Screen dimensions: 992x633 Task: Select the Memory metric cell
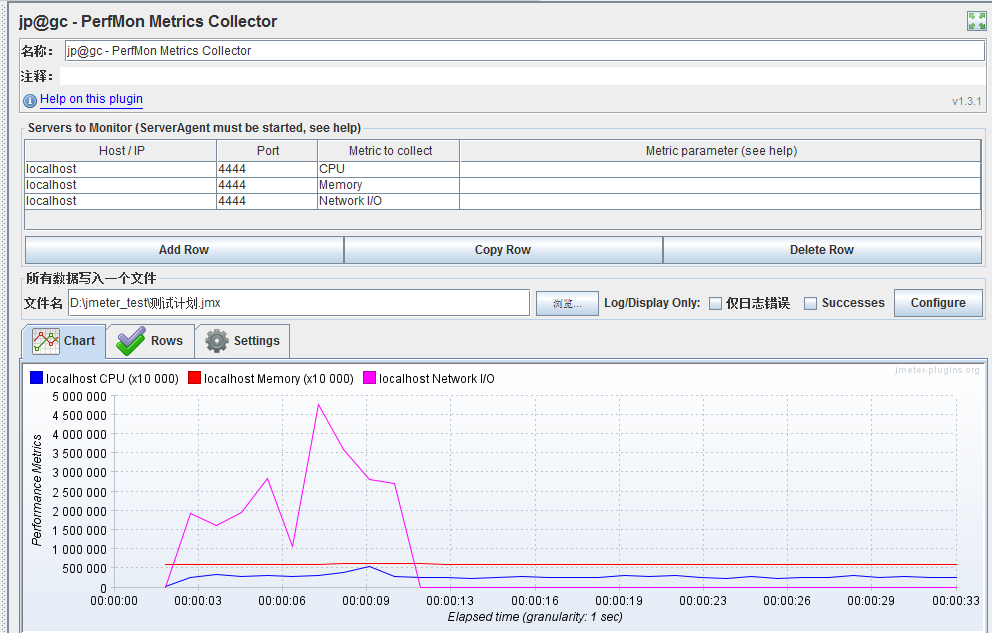(388, 185)
